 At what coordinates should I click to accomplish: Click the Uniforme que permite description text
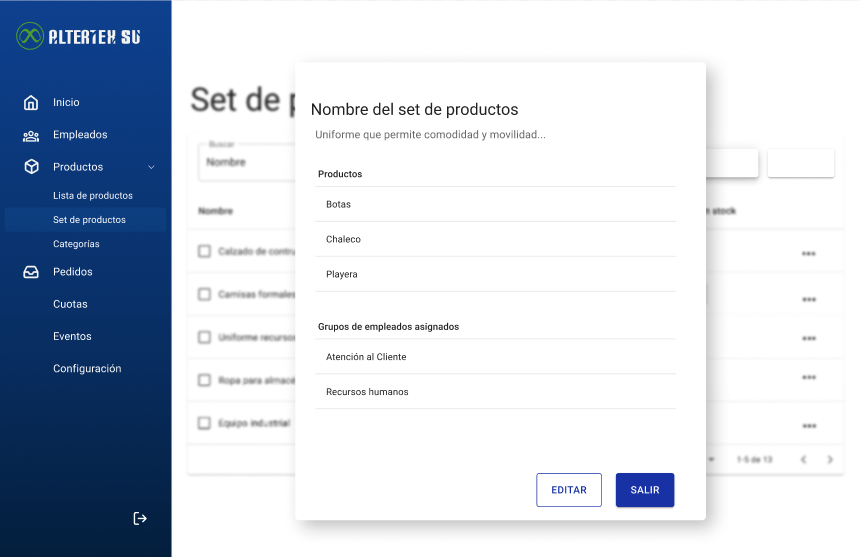pos(430,135)
